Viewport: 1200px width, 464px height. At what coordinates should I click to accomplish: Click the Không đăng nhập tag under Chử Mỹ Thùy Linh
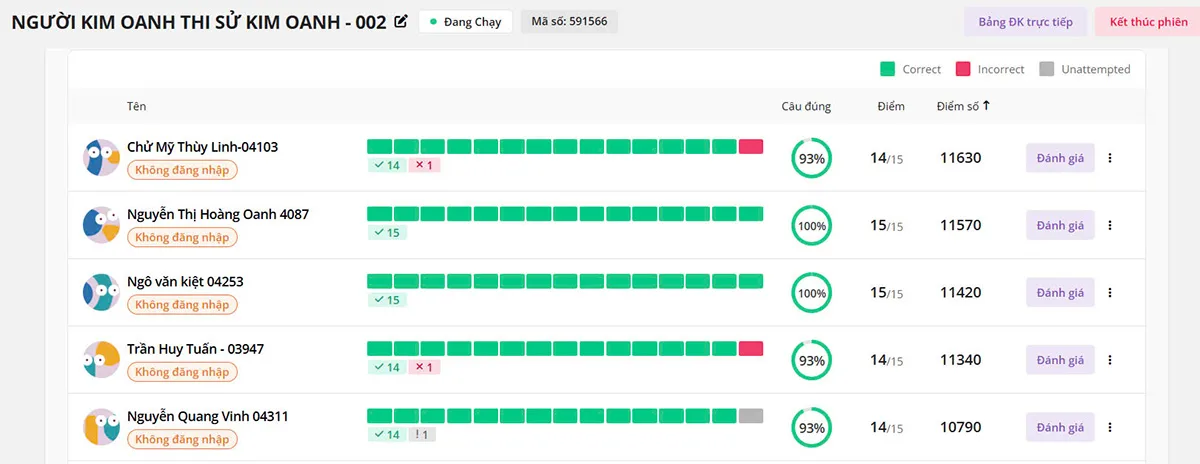click(182, 170)
